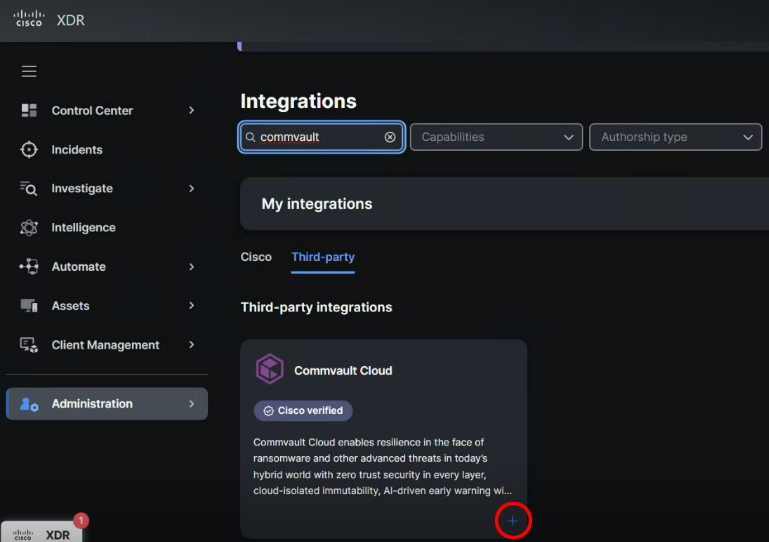Switch to the Cisco tab
The width and height of the screenshot is (769, 542).
(256, 257)
